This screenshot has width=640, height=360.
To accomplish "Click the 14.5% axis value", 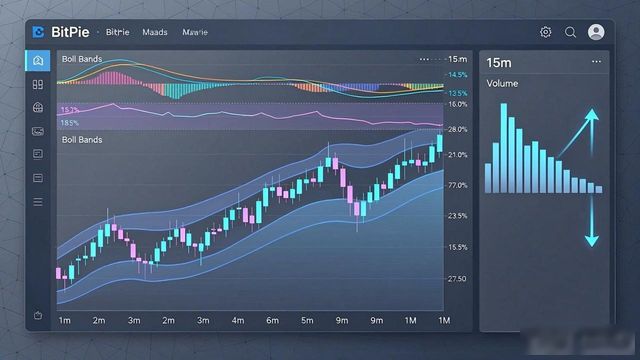I will click(458, 75).
